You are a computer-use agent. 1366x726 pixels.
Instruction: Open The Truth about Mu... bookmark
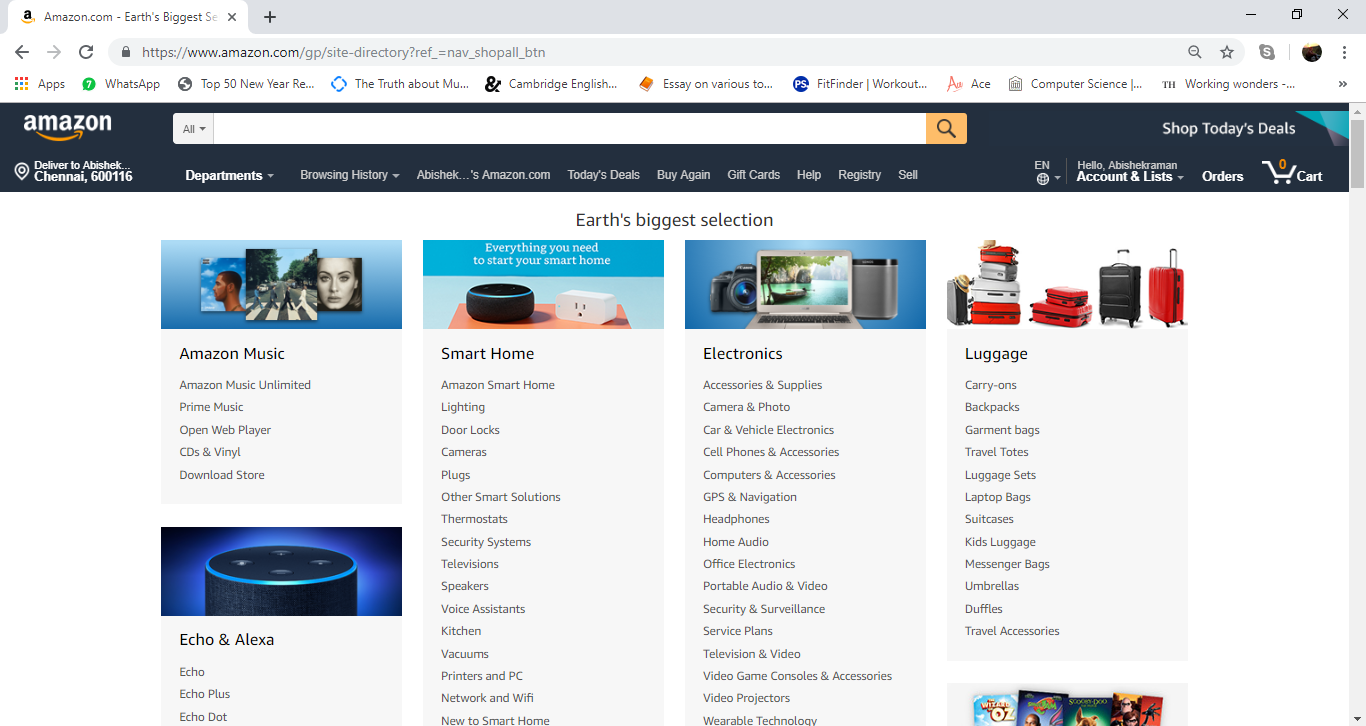coord(400,84)
